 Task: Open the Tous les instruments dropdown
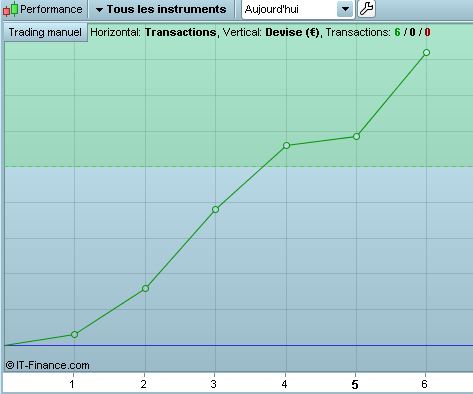coord(161,9)
